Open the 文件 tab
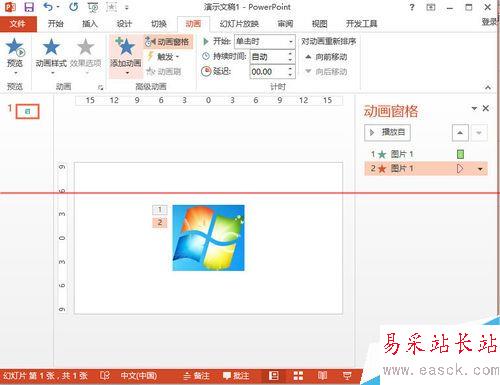This screenshot has width=500, height=385. (x=18, y=24)
